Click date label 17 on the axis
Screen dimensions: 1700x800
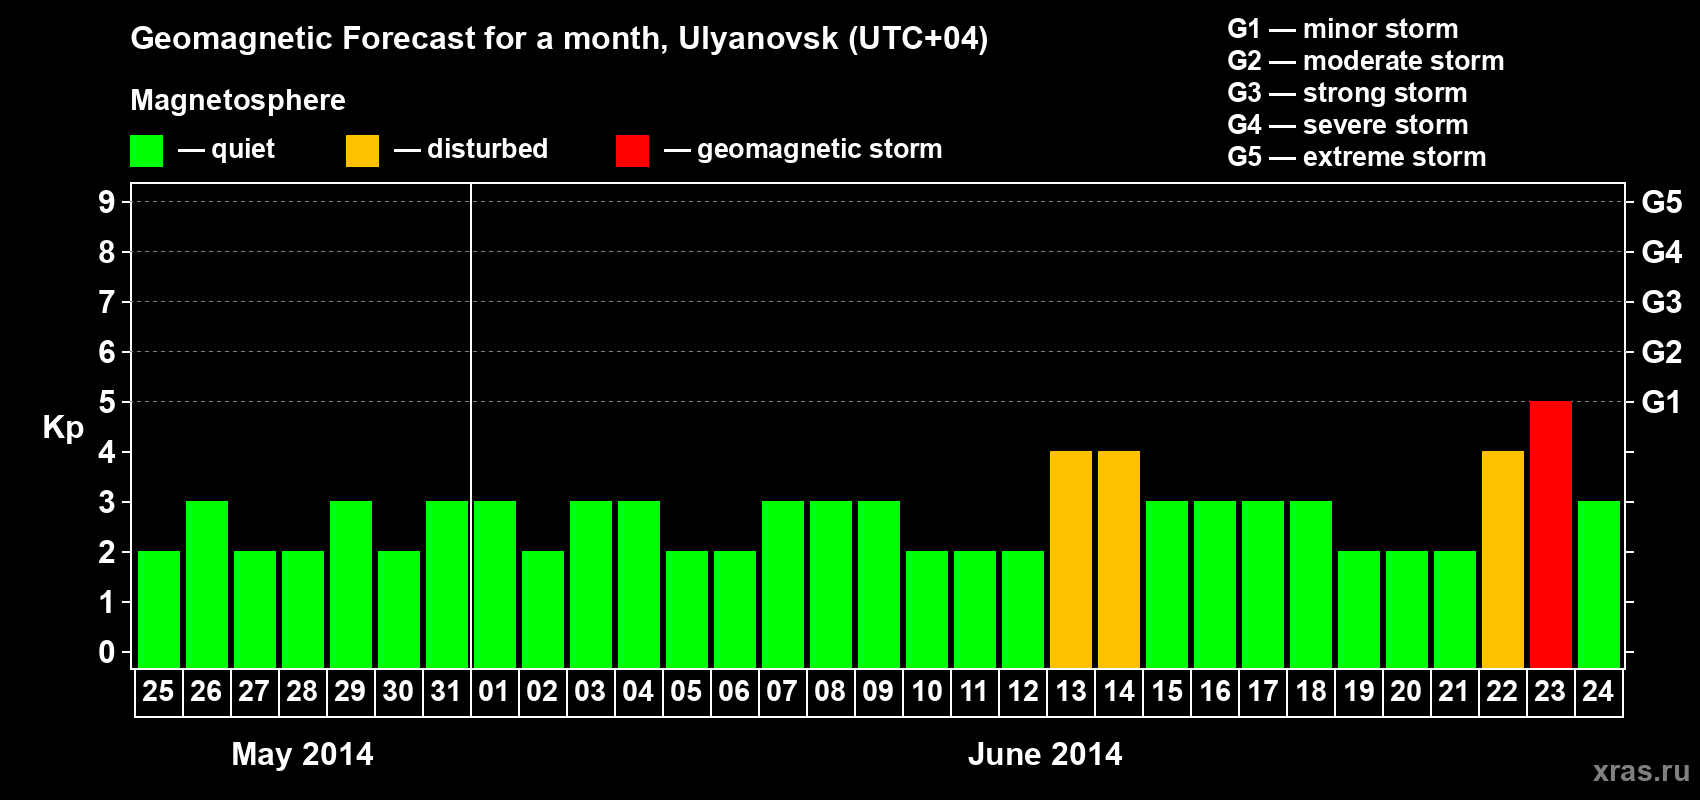click(1262, 691)
